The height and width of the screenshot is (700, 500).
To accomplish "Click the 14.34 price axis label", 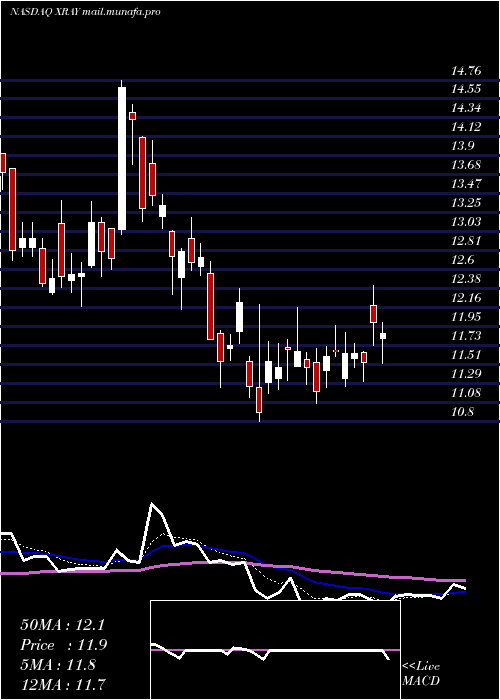I will tap(466, 108).
